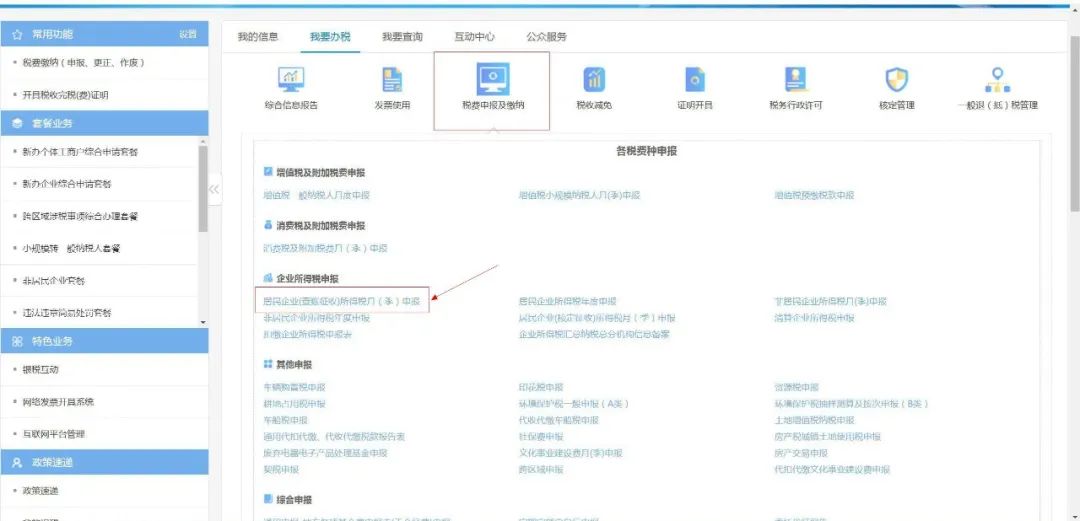This screenshot has width=1080, height=521.
Task: Click the 增值税及附加税费申报 section icon
Action: coord(268,172)
